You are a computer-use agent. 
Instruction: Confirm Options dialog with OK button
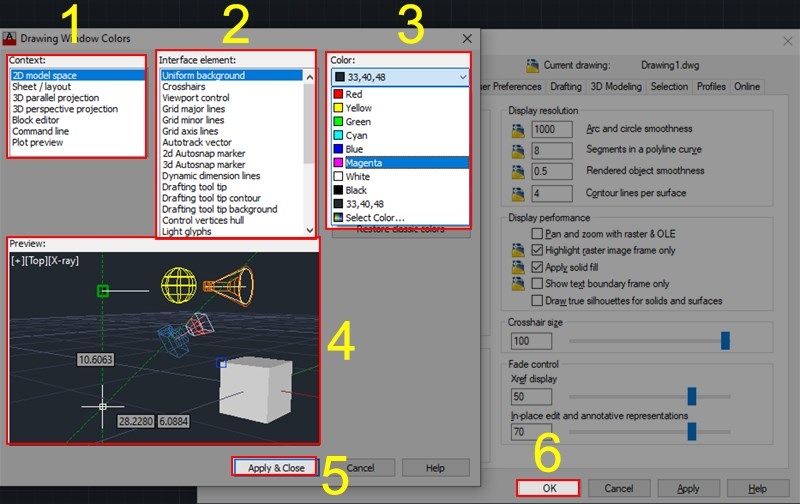(549, 488)
